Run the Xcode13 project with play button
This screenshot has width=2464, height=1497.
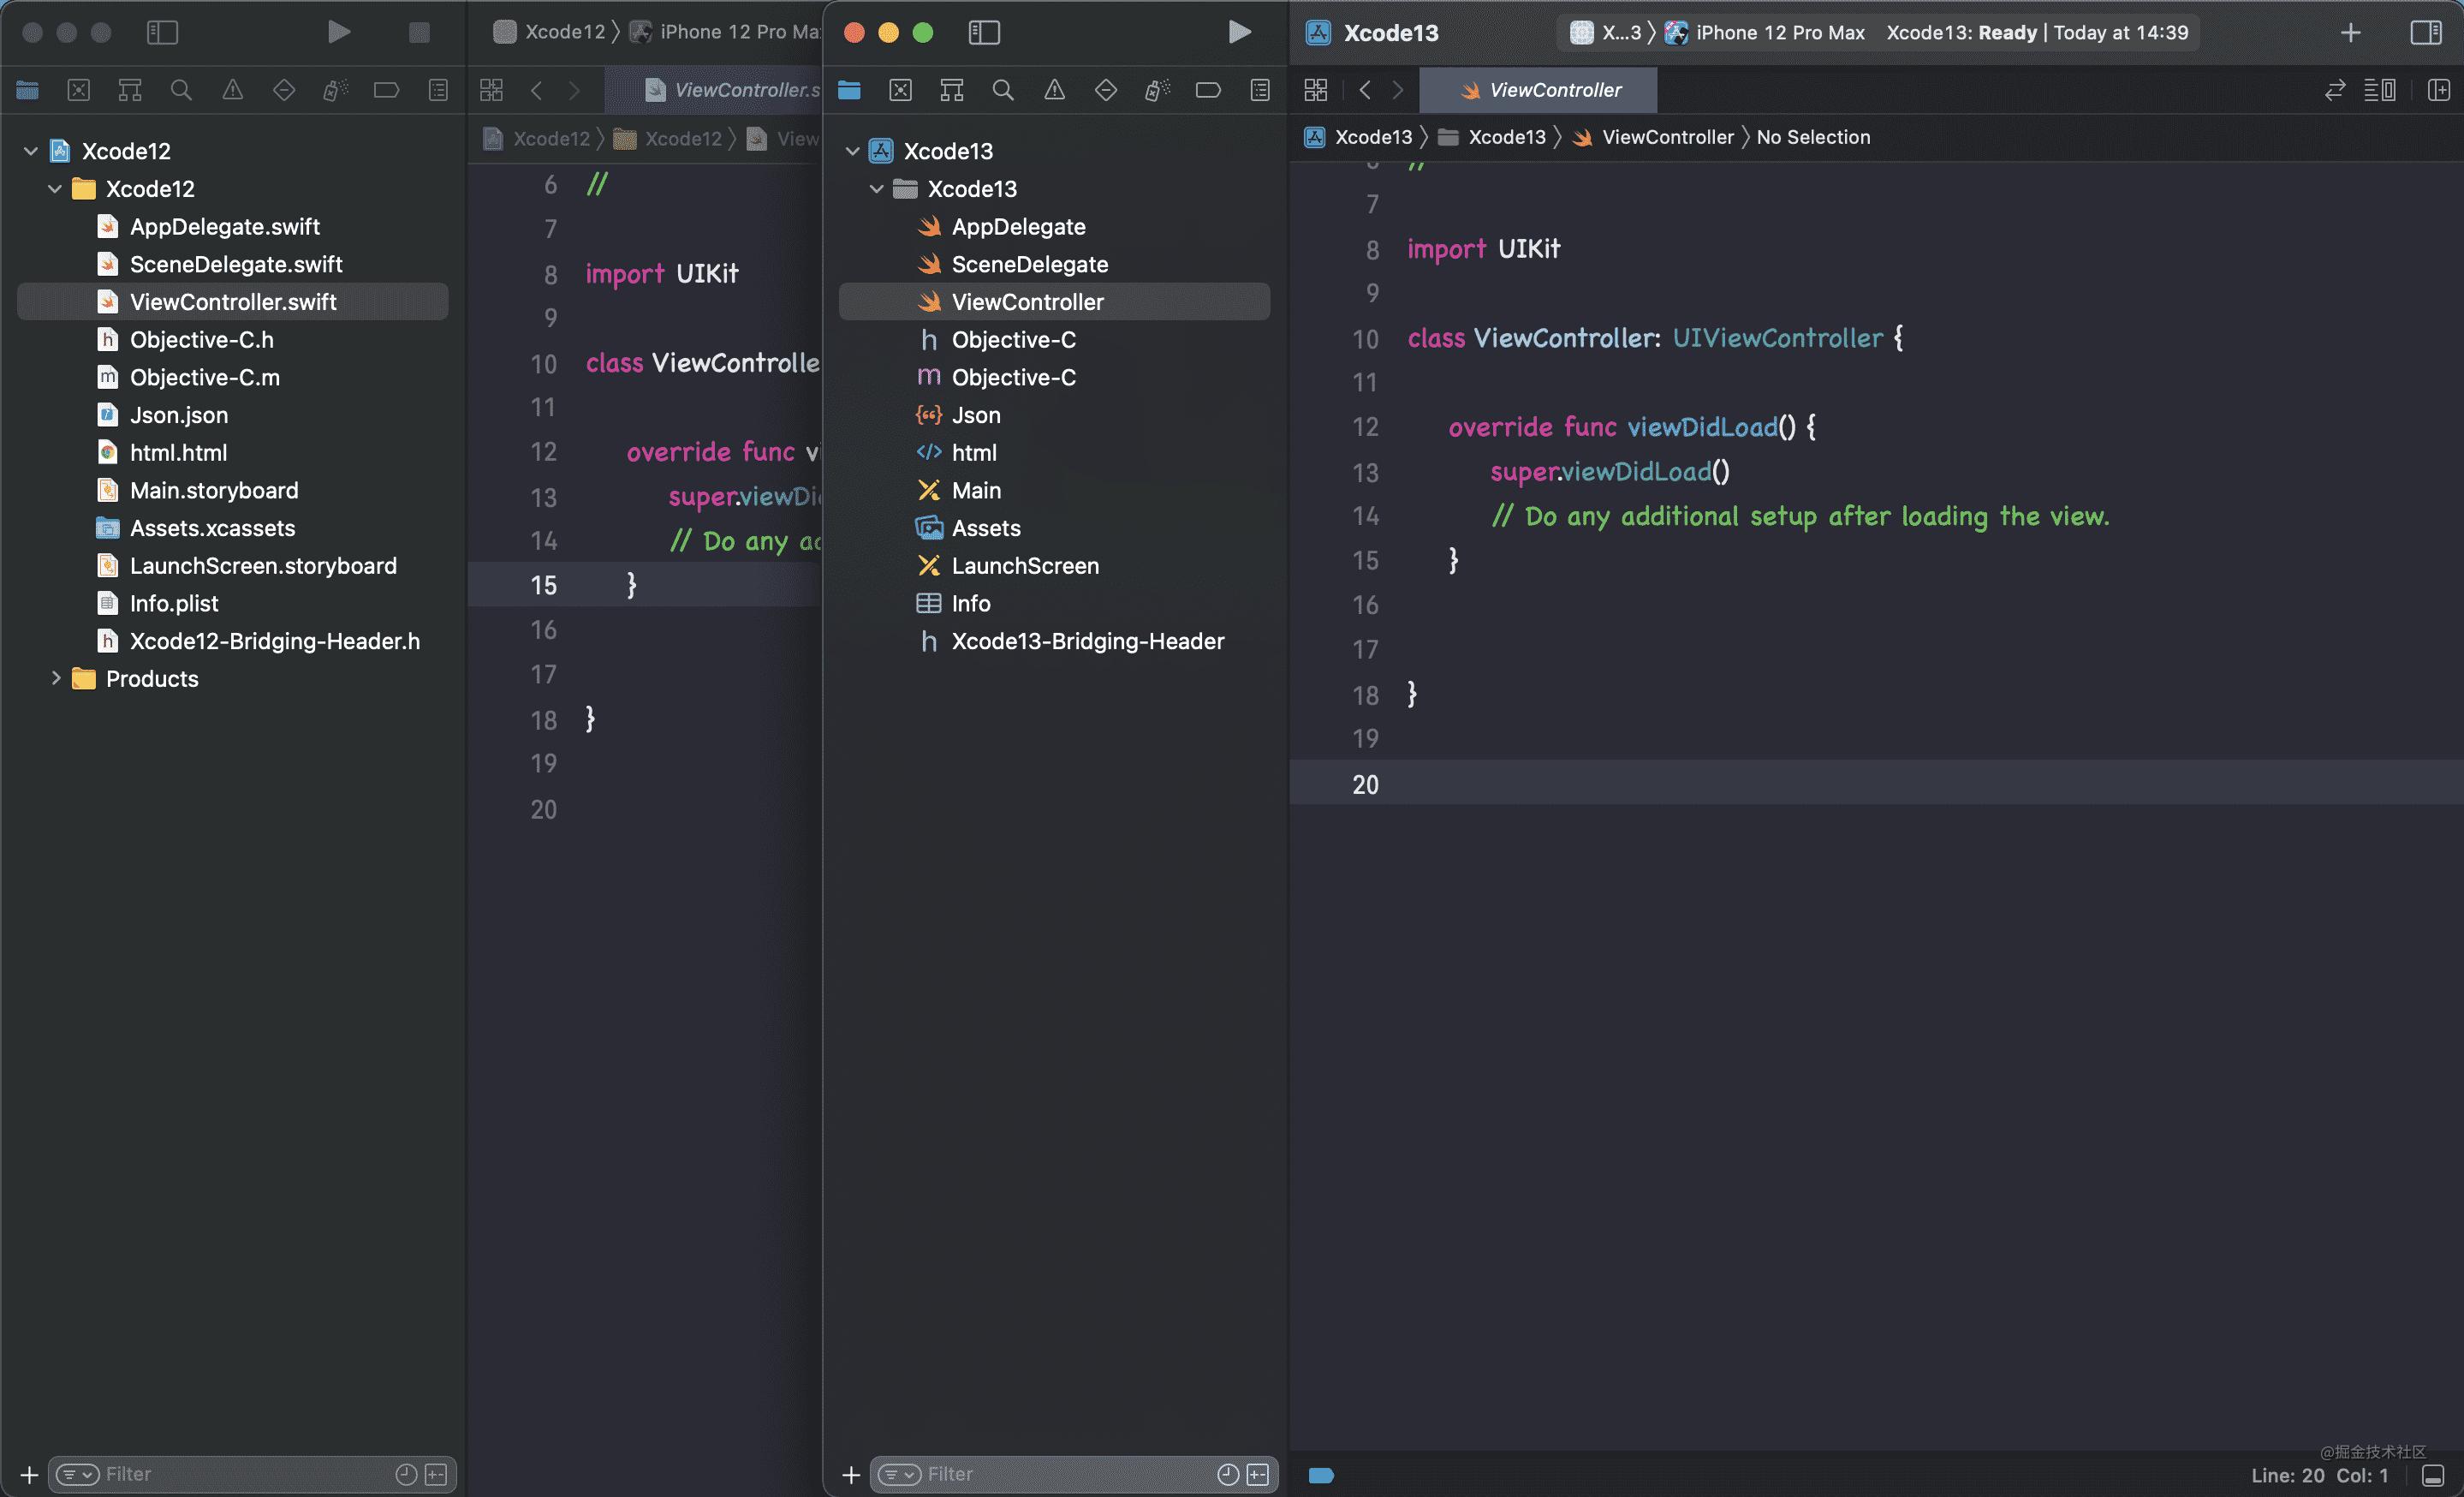point(1239,32)
